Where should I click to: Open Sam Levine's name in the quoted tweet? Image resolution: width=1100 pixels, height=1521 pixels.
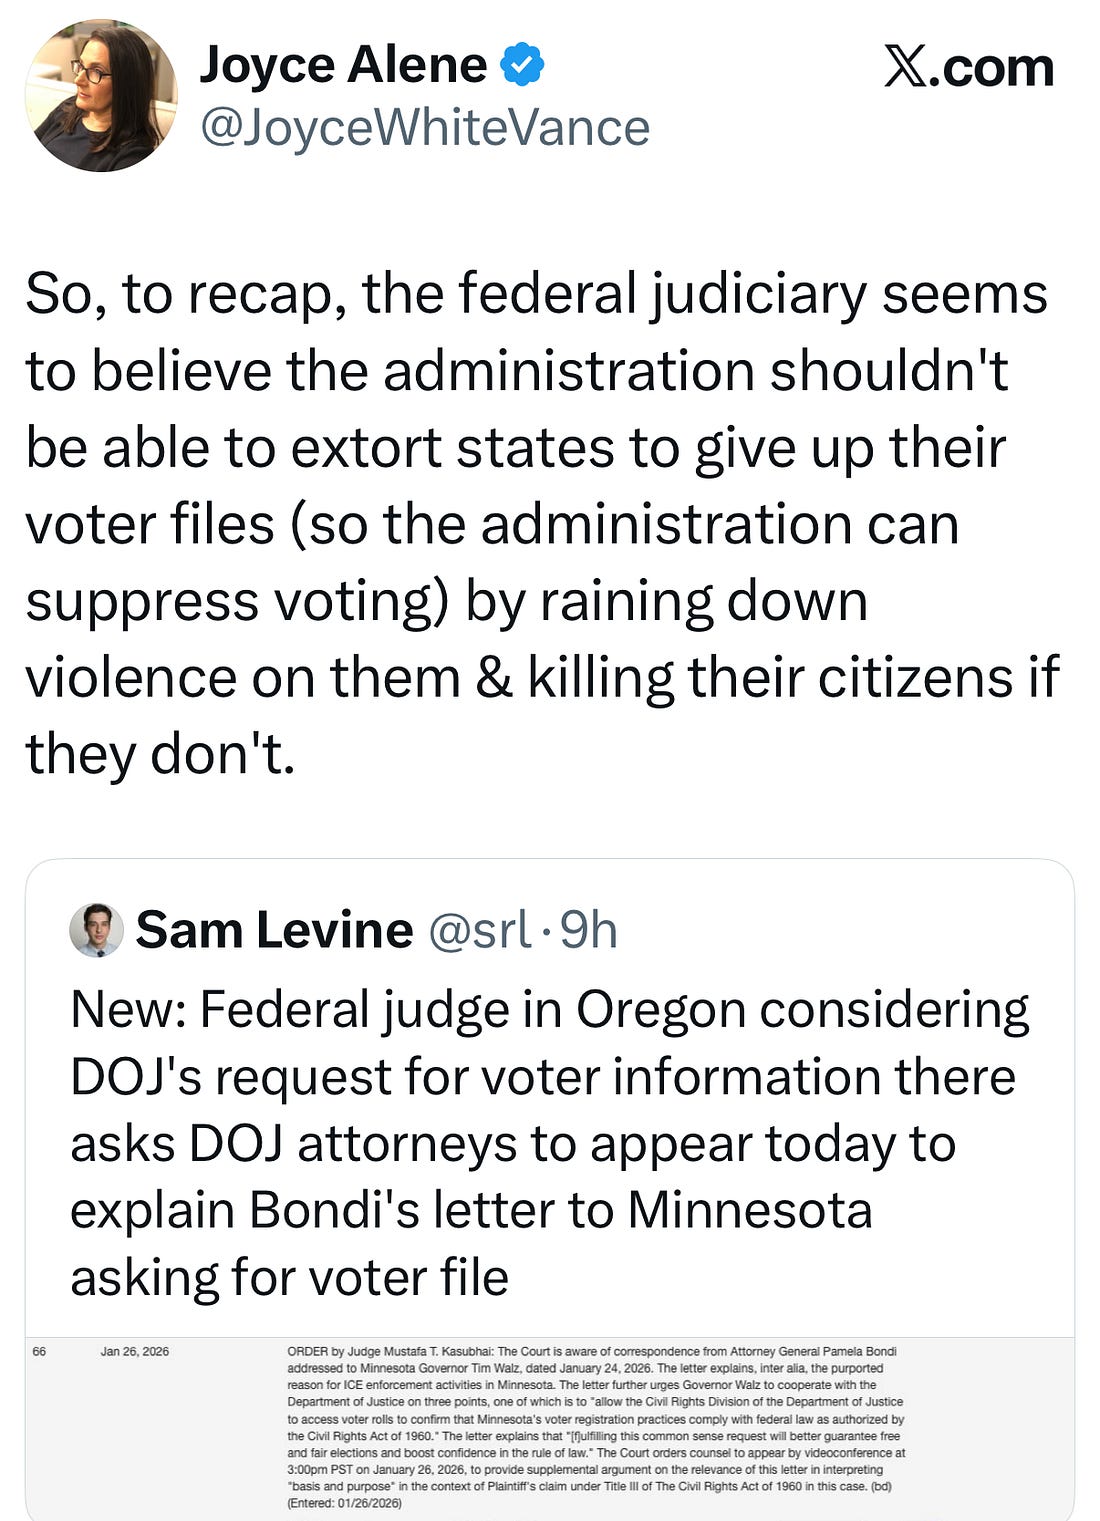coord(274,930)
